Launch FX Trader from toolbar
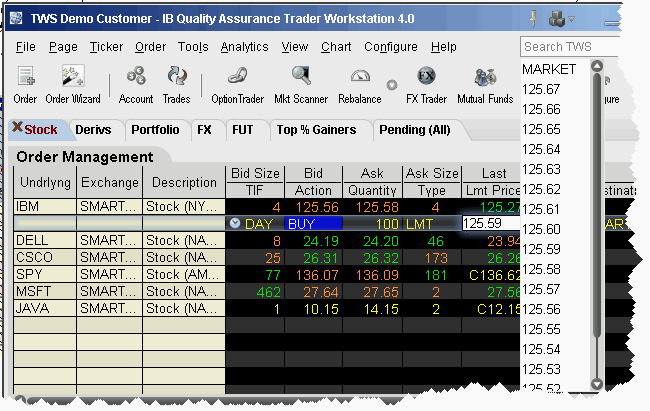The height and width of the screenshot is (411, 650). point(427,85)
